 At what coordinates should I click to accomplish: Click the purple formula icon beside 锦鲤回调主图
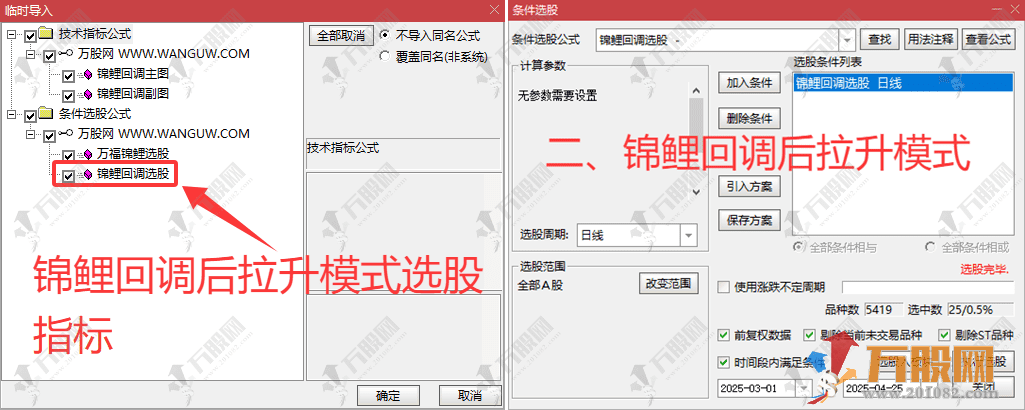tap(86, 75)
